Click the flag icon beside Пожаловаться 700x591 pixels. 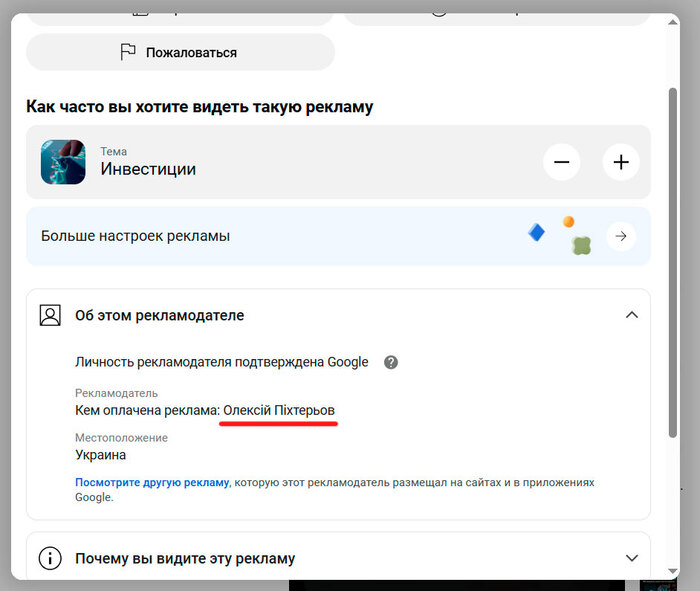coord(127,52)
